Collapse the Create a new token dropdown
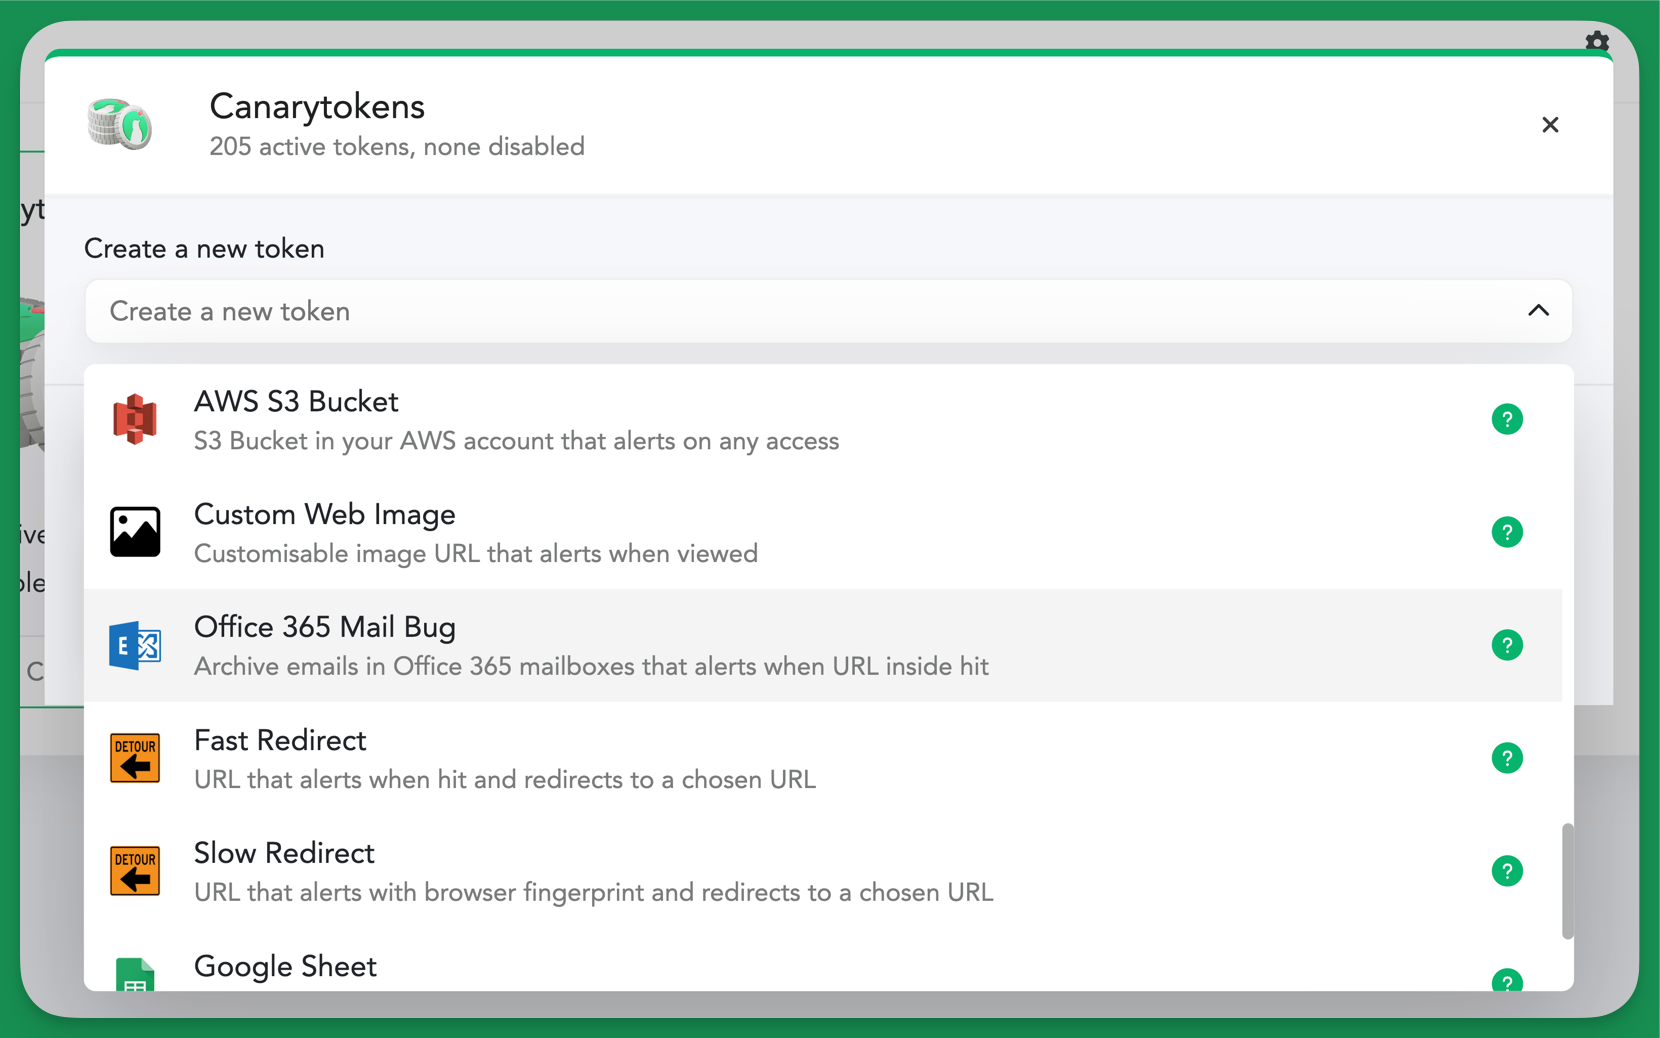The width and height of the screenshot is (1660, 1038). [x=1538, y=311]
